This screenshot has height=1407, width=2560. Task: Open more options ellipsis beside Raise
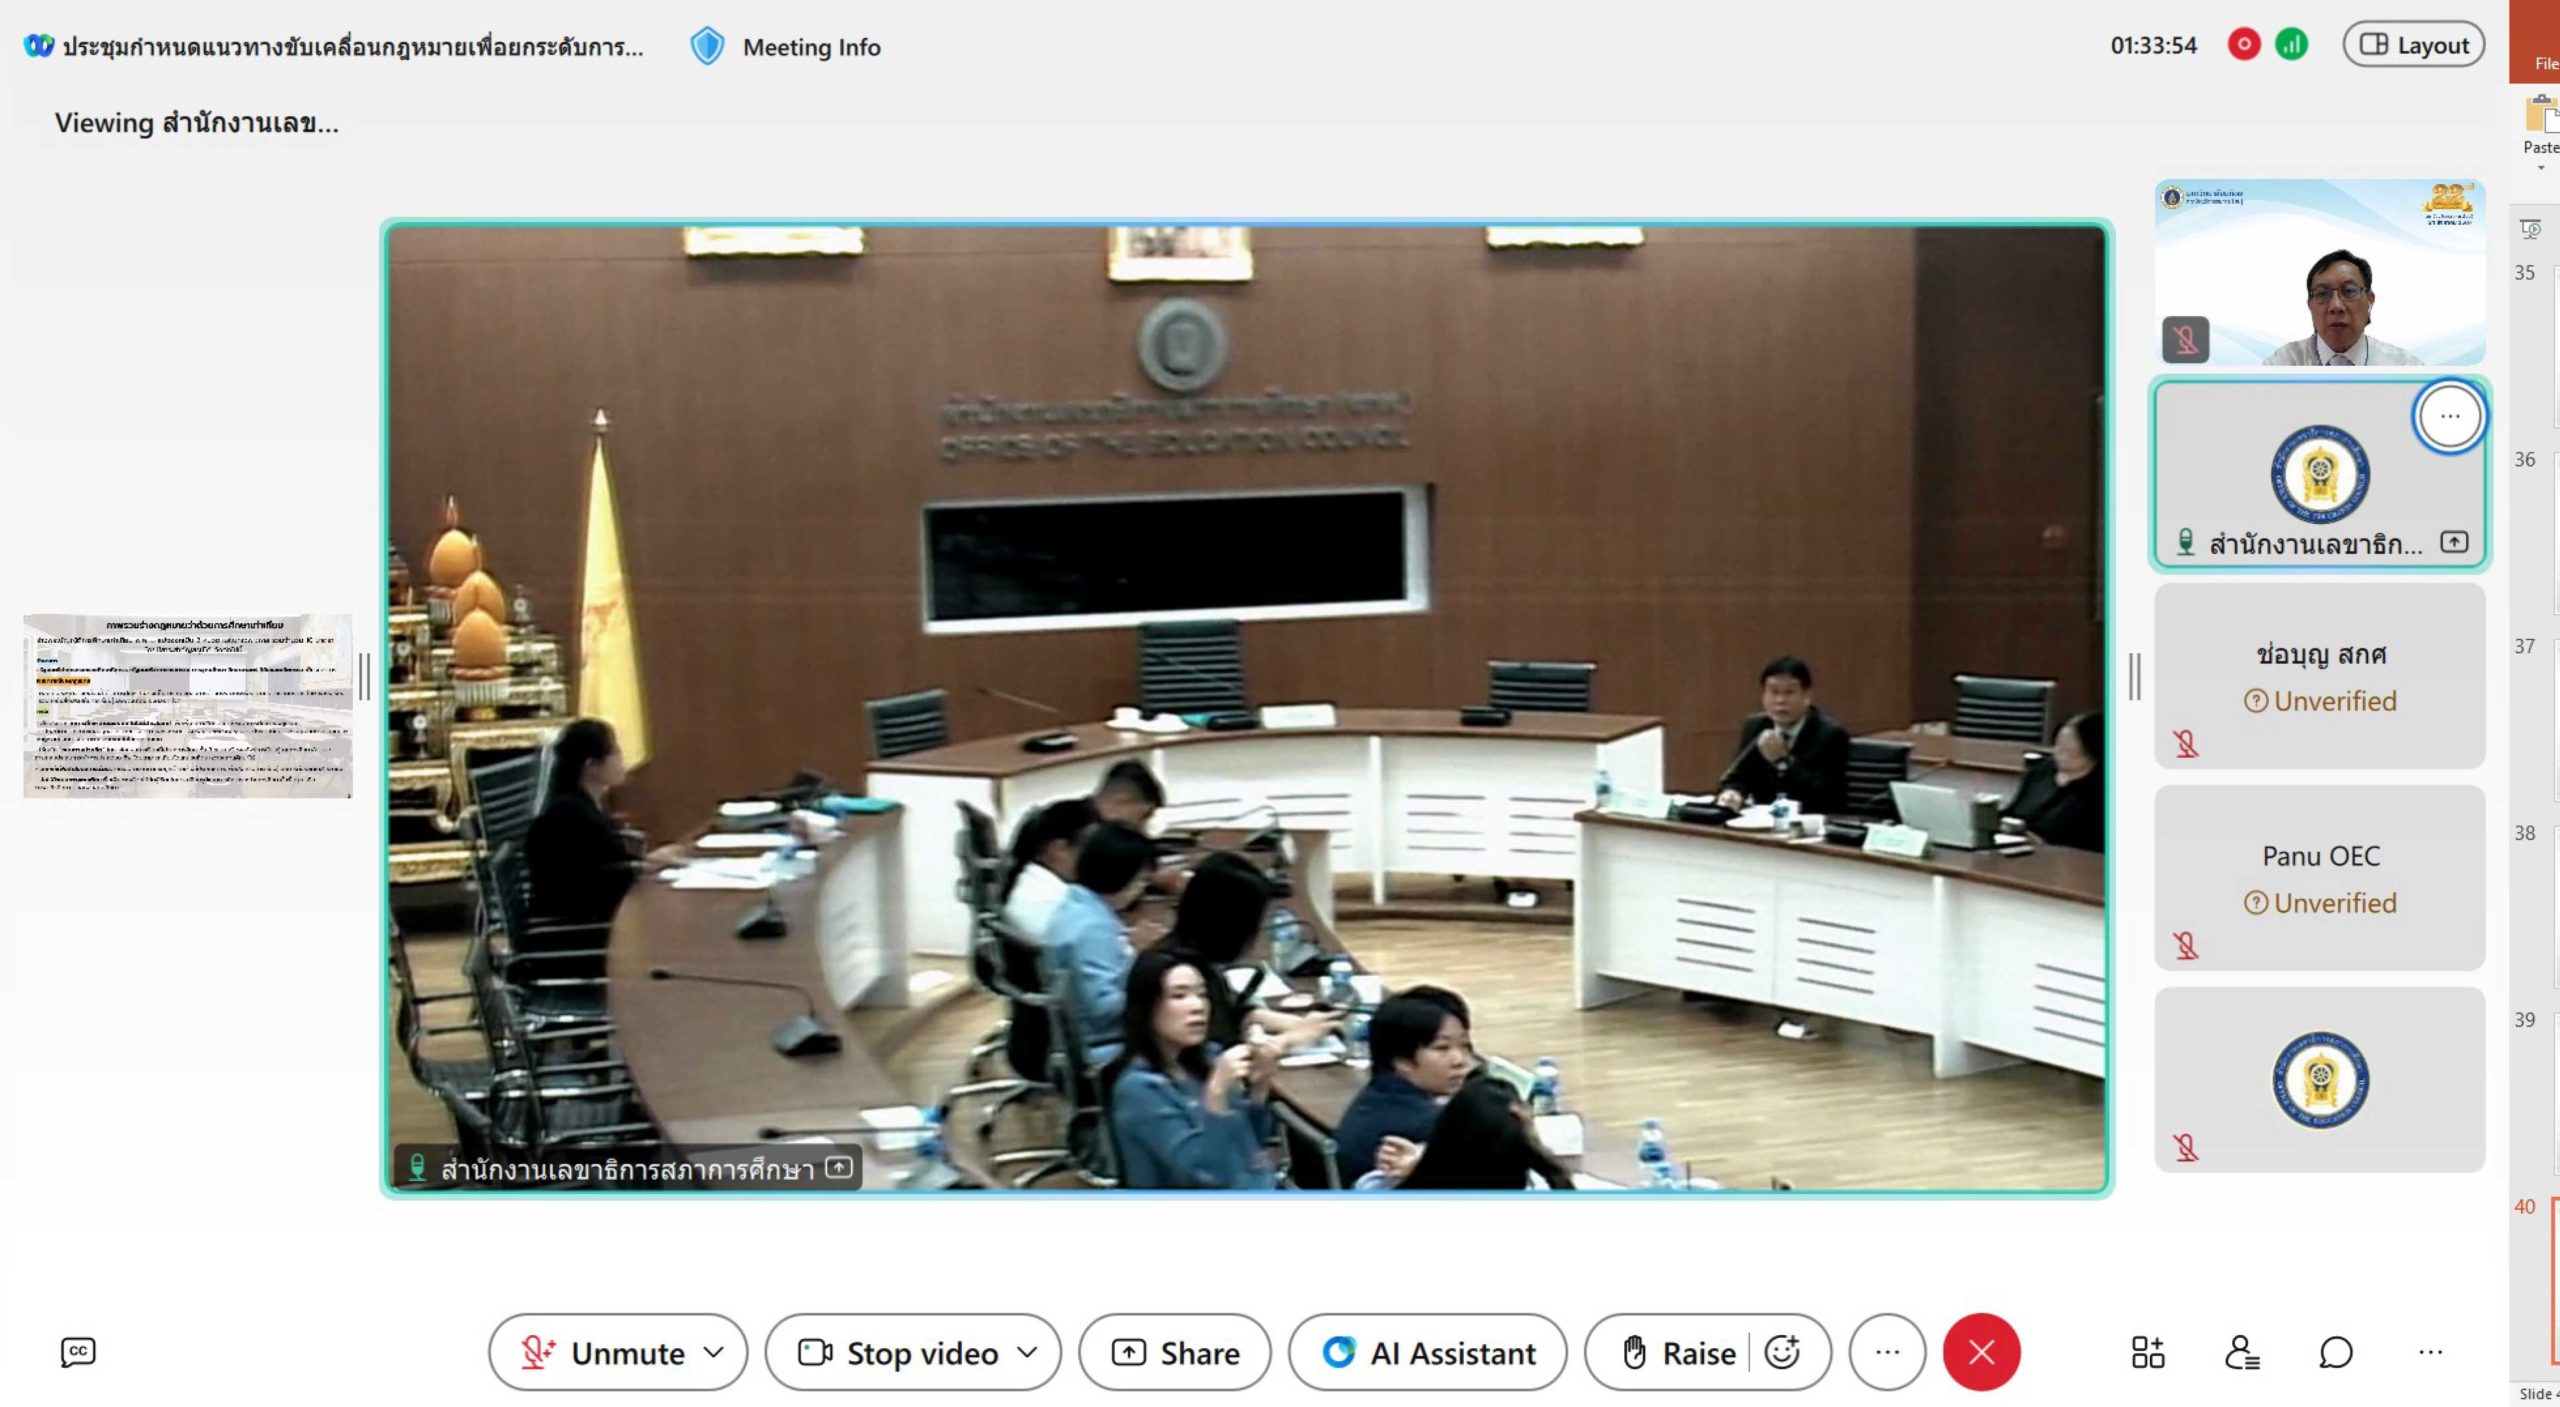(x=1887, y=1352)
